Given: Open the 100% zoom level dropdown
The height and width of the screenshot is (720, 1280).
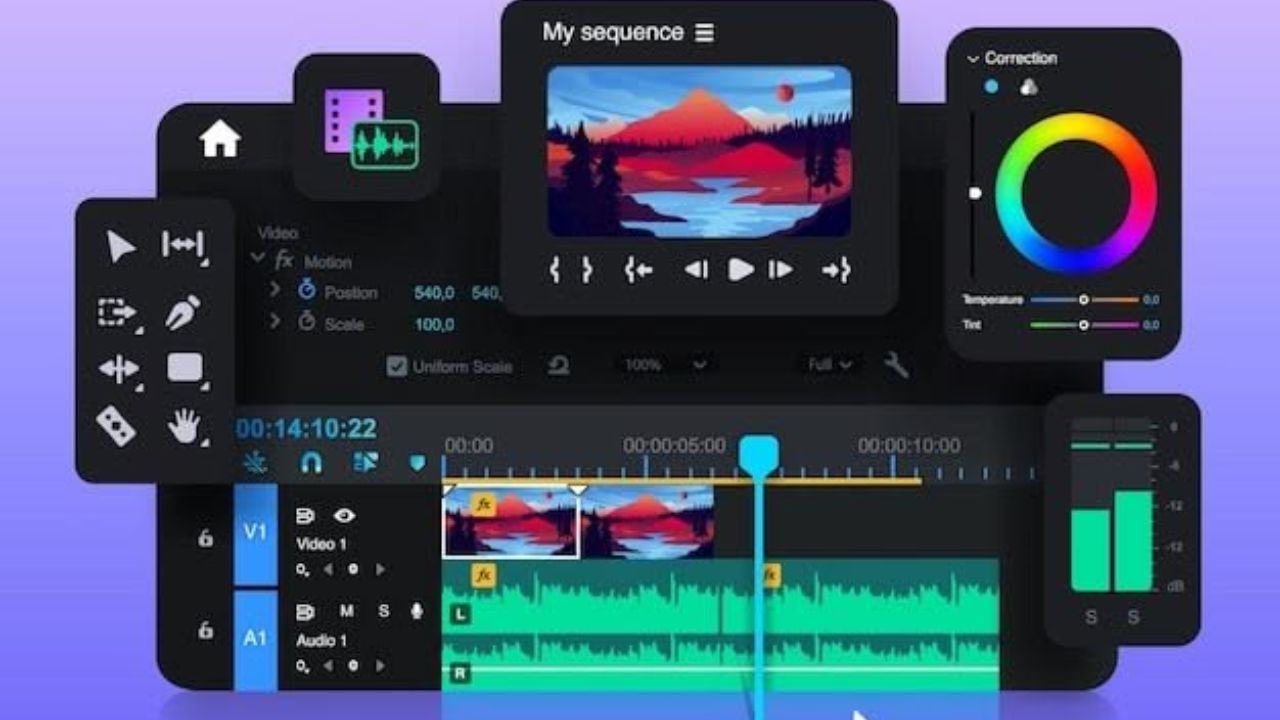Looking at the screenshot, I should click(x=665, y=365).
